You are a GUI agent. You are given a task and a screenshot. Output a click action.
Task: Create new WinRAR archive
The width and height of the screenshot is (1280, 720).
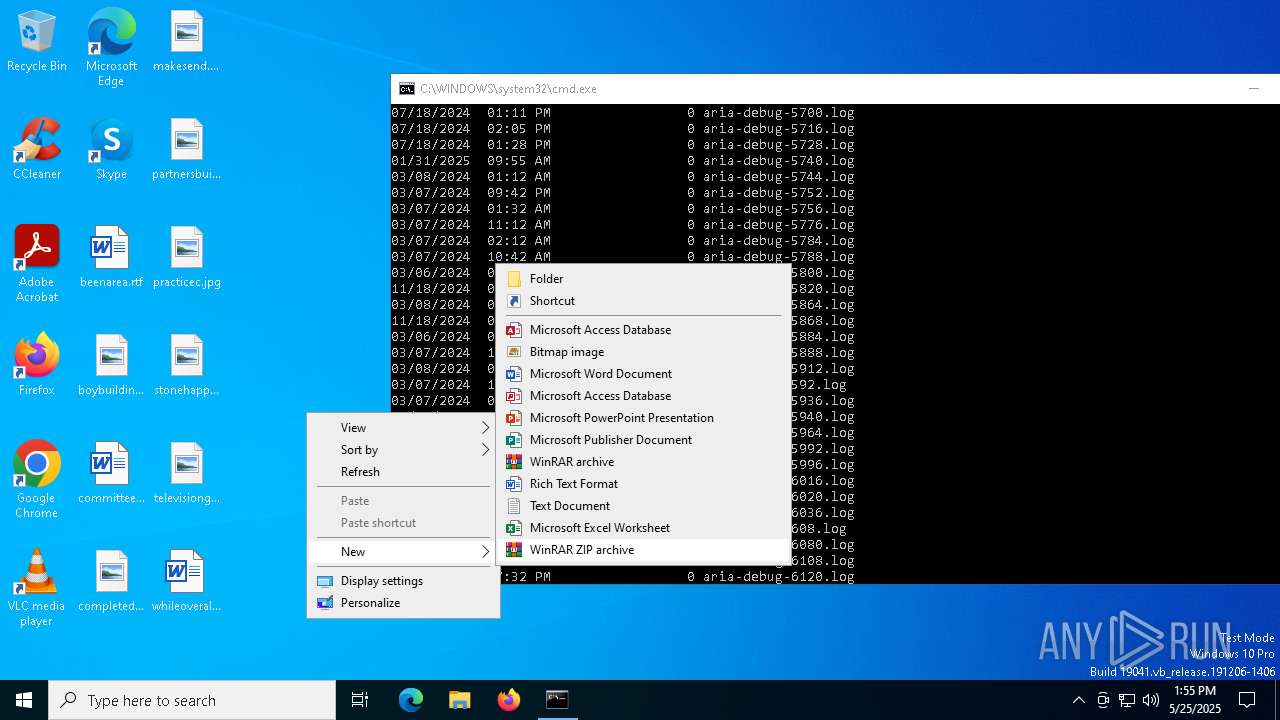[644, 462]
